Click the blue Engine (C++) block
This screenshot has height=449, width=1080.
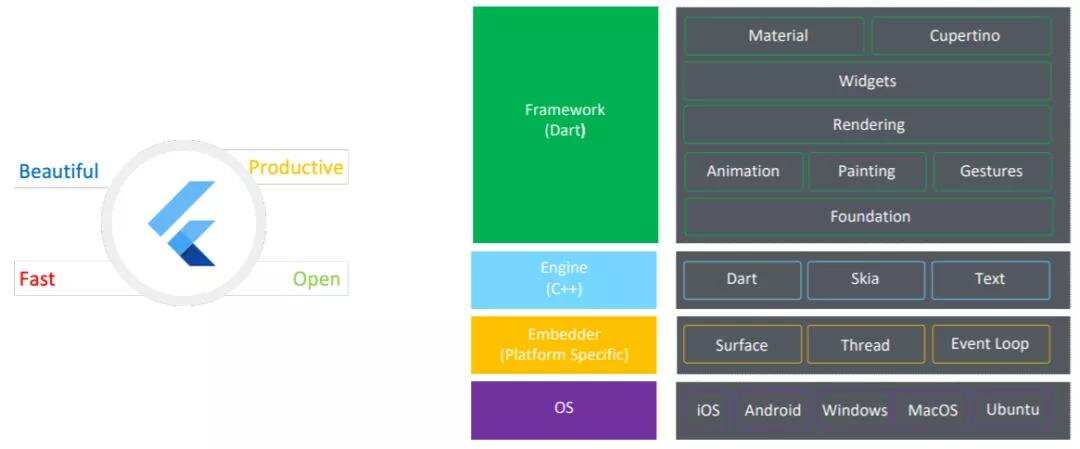pos(564,279)
